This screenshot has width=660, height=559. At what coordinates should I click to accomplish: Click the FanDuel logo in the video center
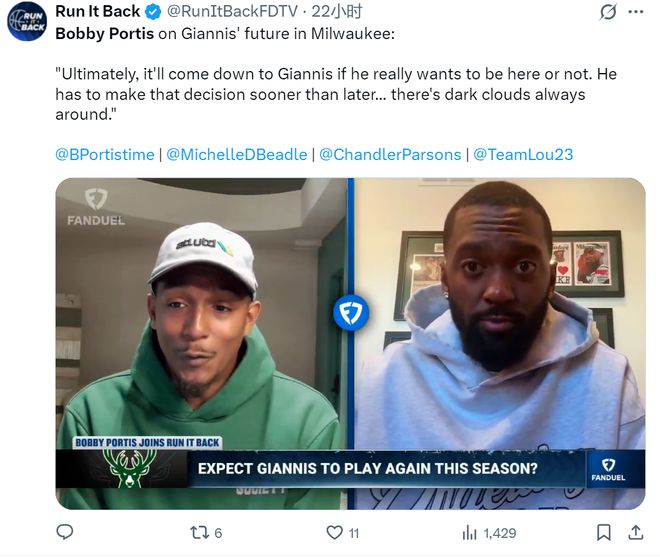click(351, 313)
